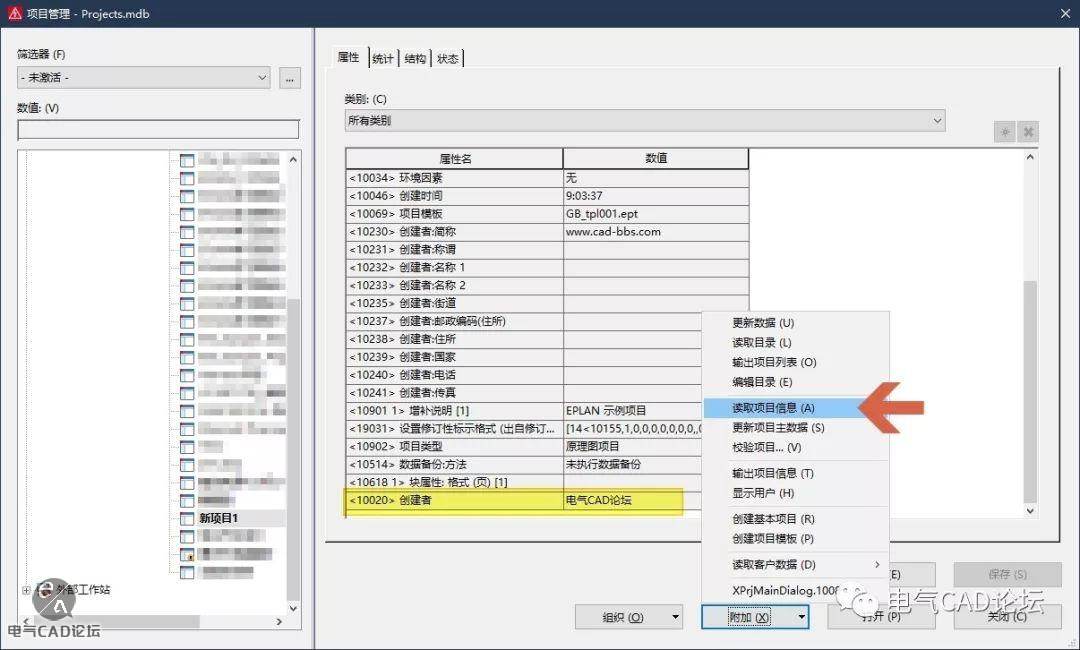Choose 更新项目主数据 (S) menu entry

pos(780,428)
